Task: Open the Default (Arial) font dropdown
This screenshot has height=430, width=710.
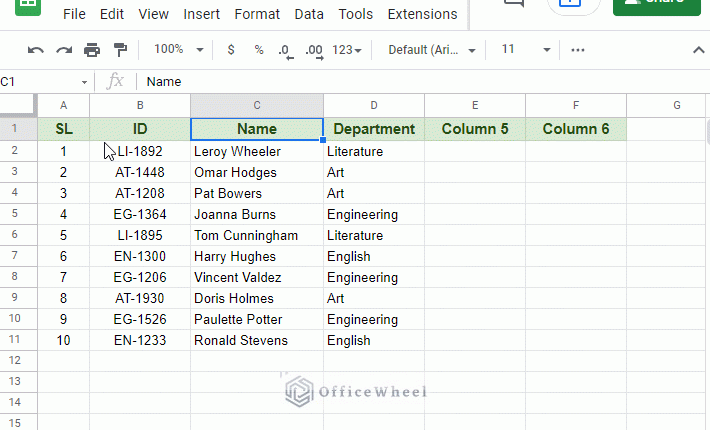Action: coord(432,50)
